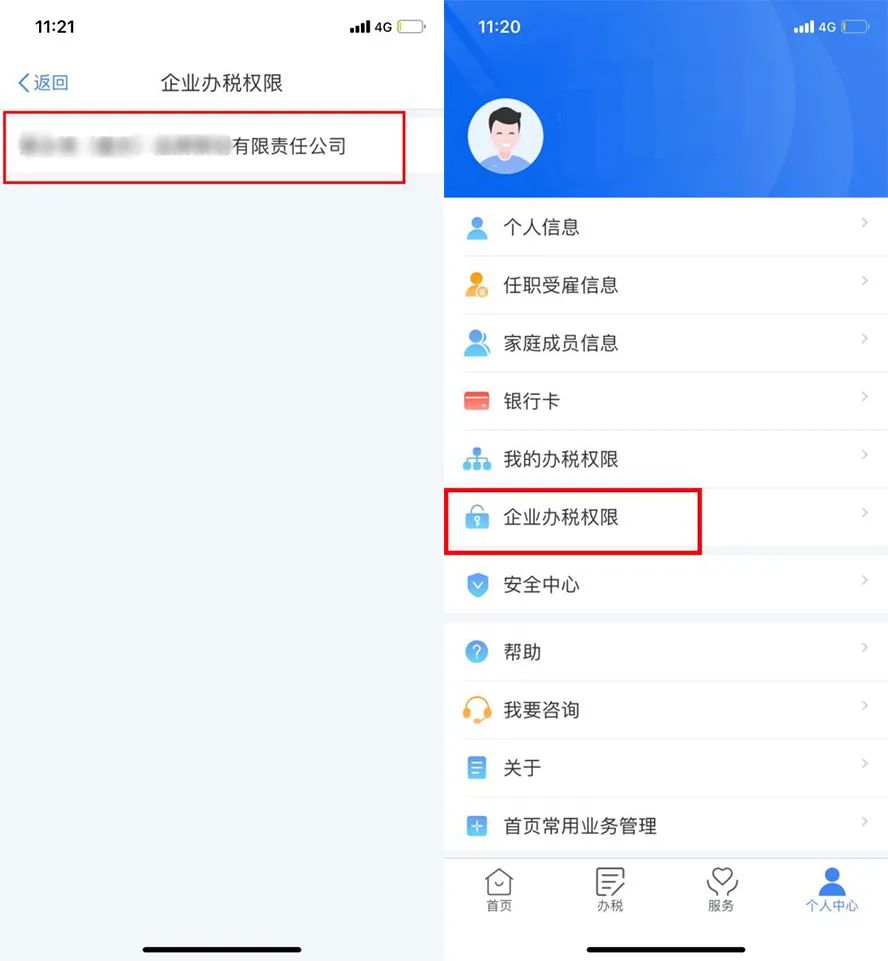Select the 有限责任公司 company entry
Image resolution: width=888 pixels, height=961 pixels.
[x=204, y=146]
